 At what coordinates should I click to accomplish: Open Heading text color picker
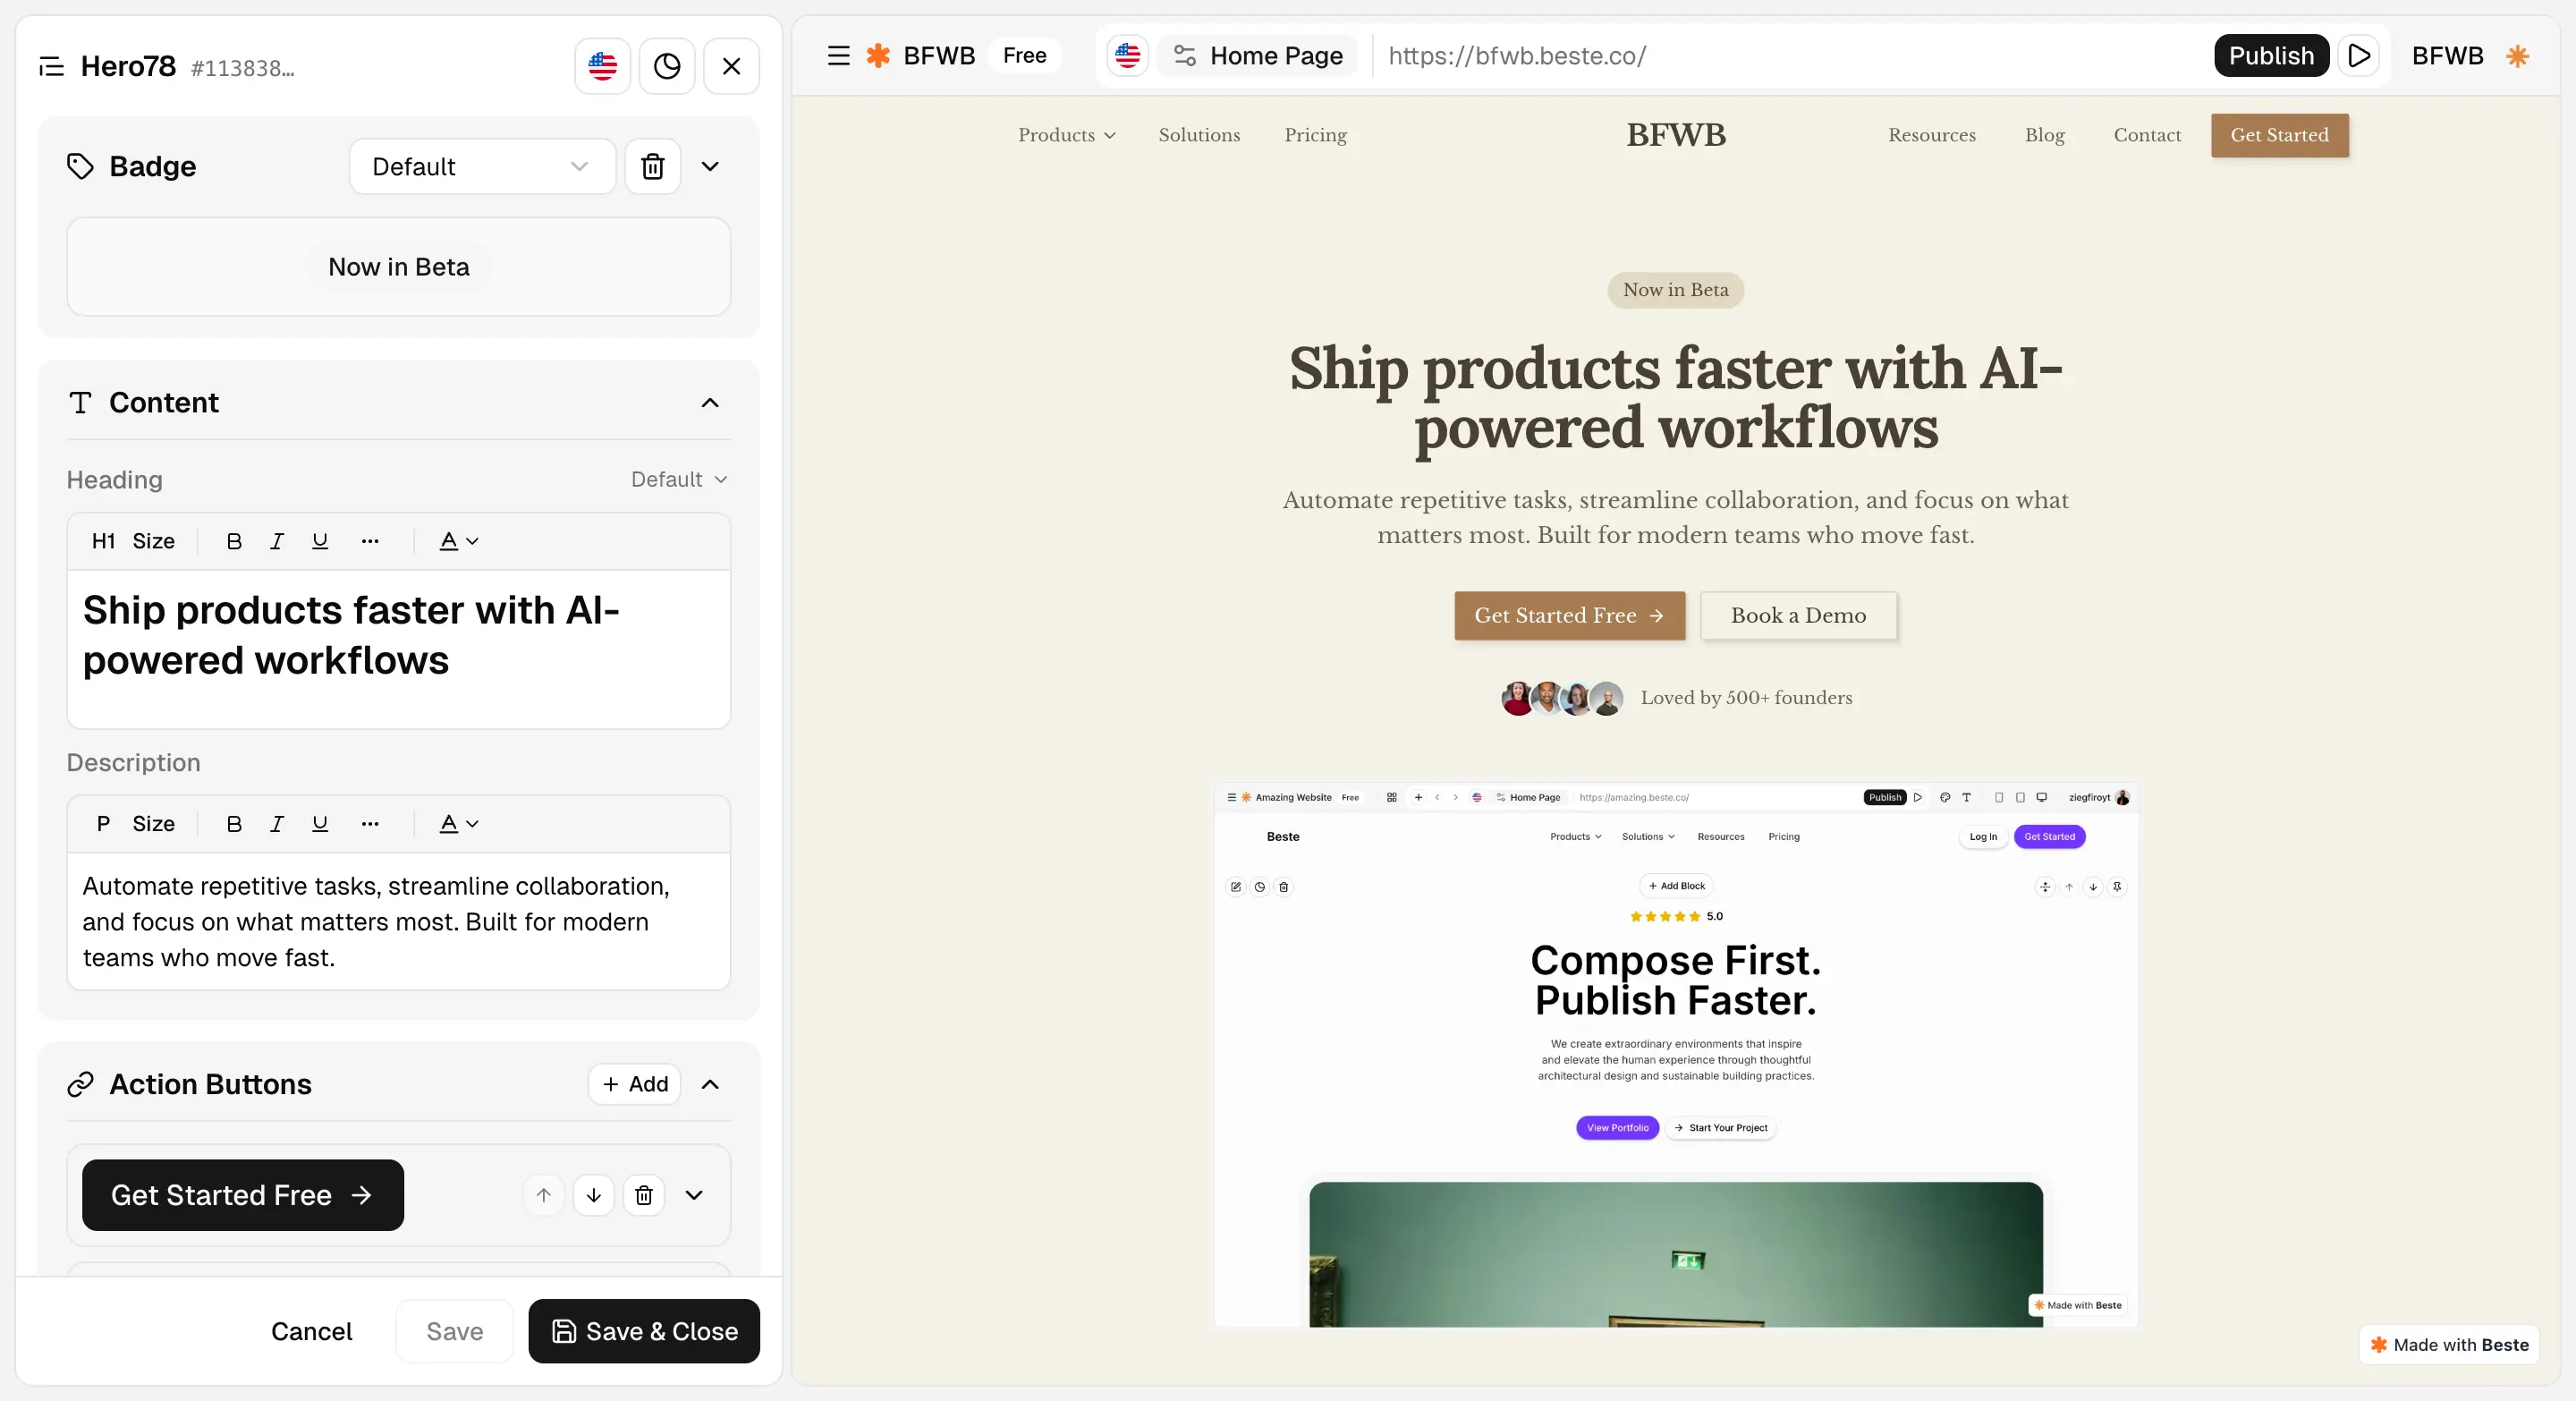click(x=458, y=541)
